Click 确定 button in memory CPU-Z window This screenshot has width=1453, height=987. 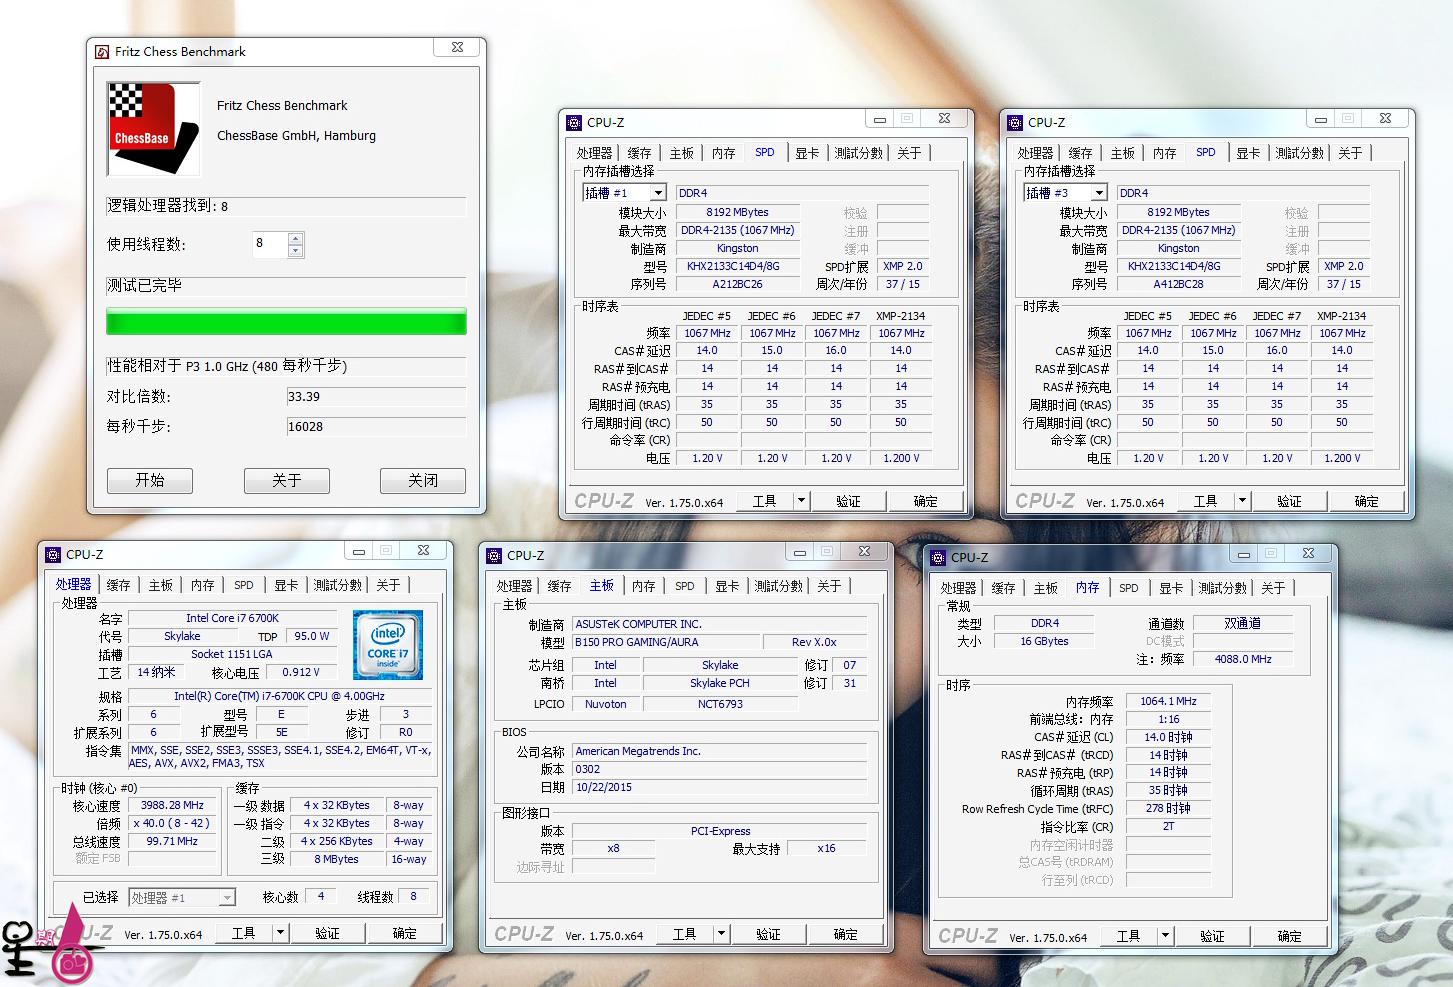[1290, 936]
